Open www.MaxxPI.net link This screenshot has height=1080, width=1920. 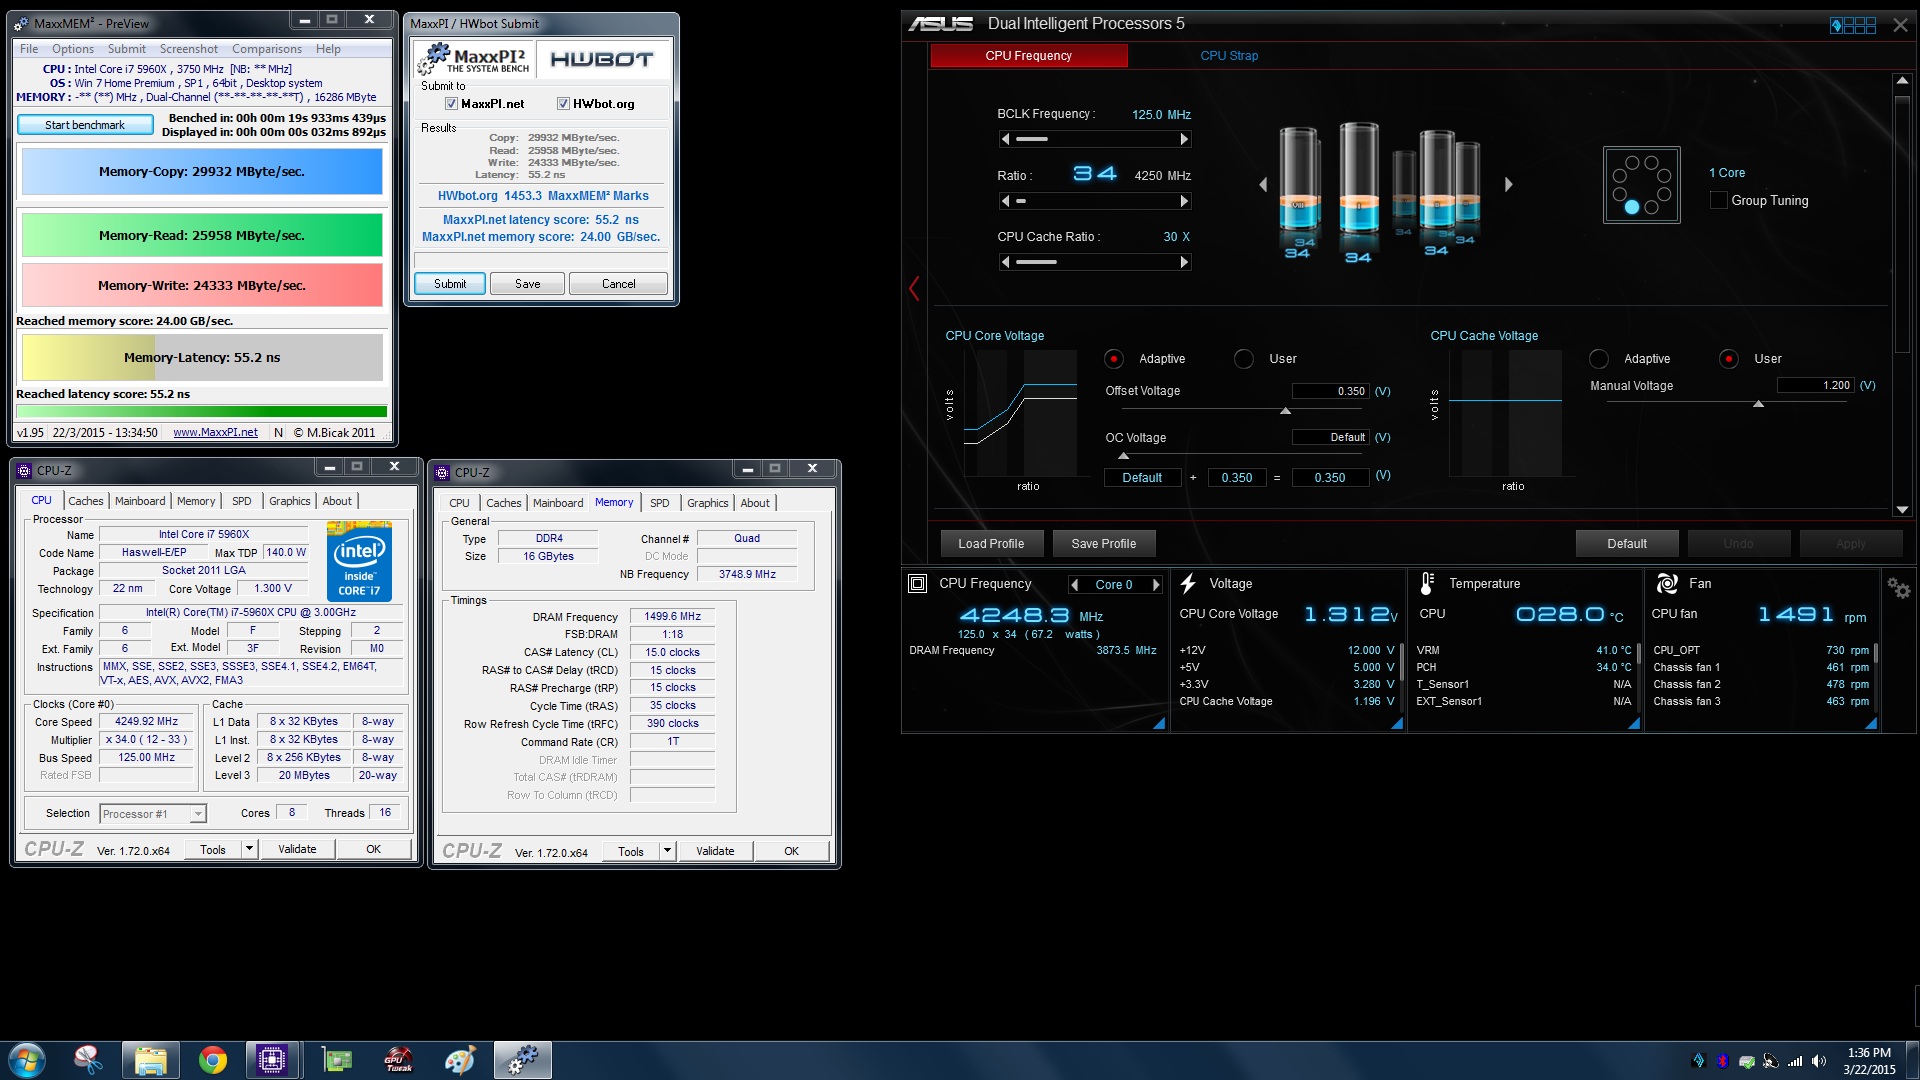pyautogui.click(x=215, y=433)
